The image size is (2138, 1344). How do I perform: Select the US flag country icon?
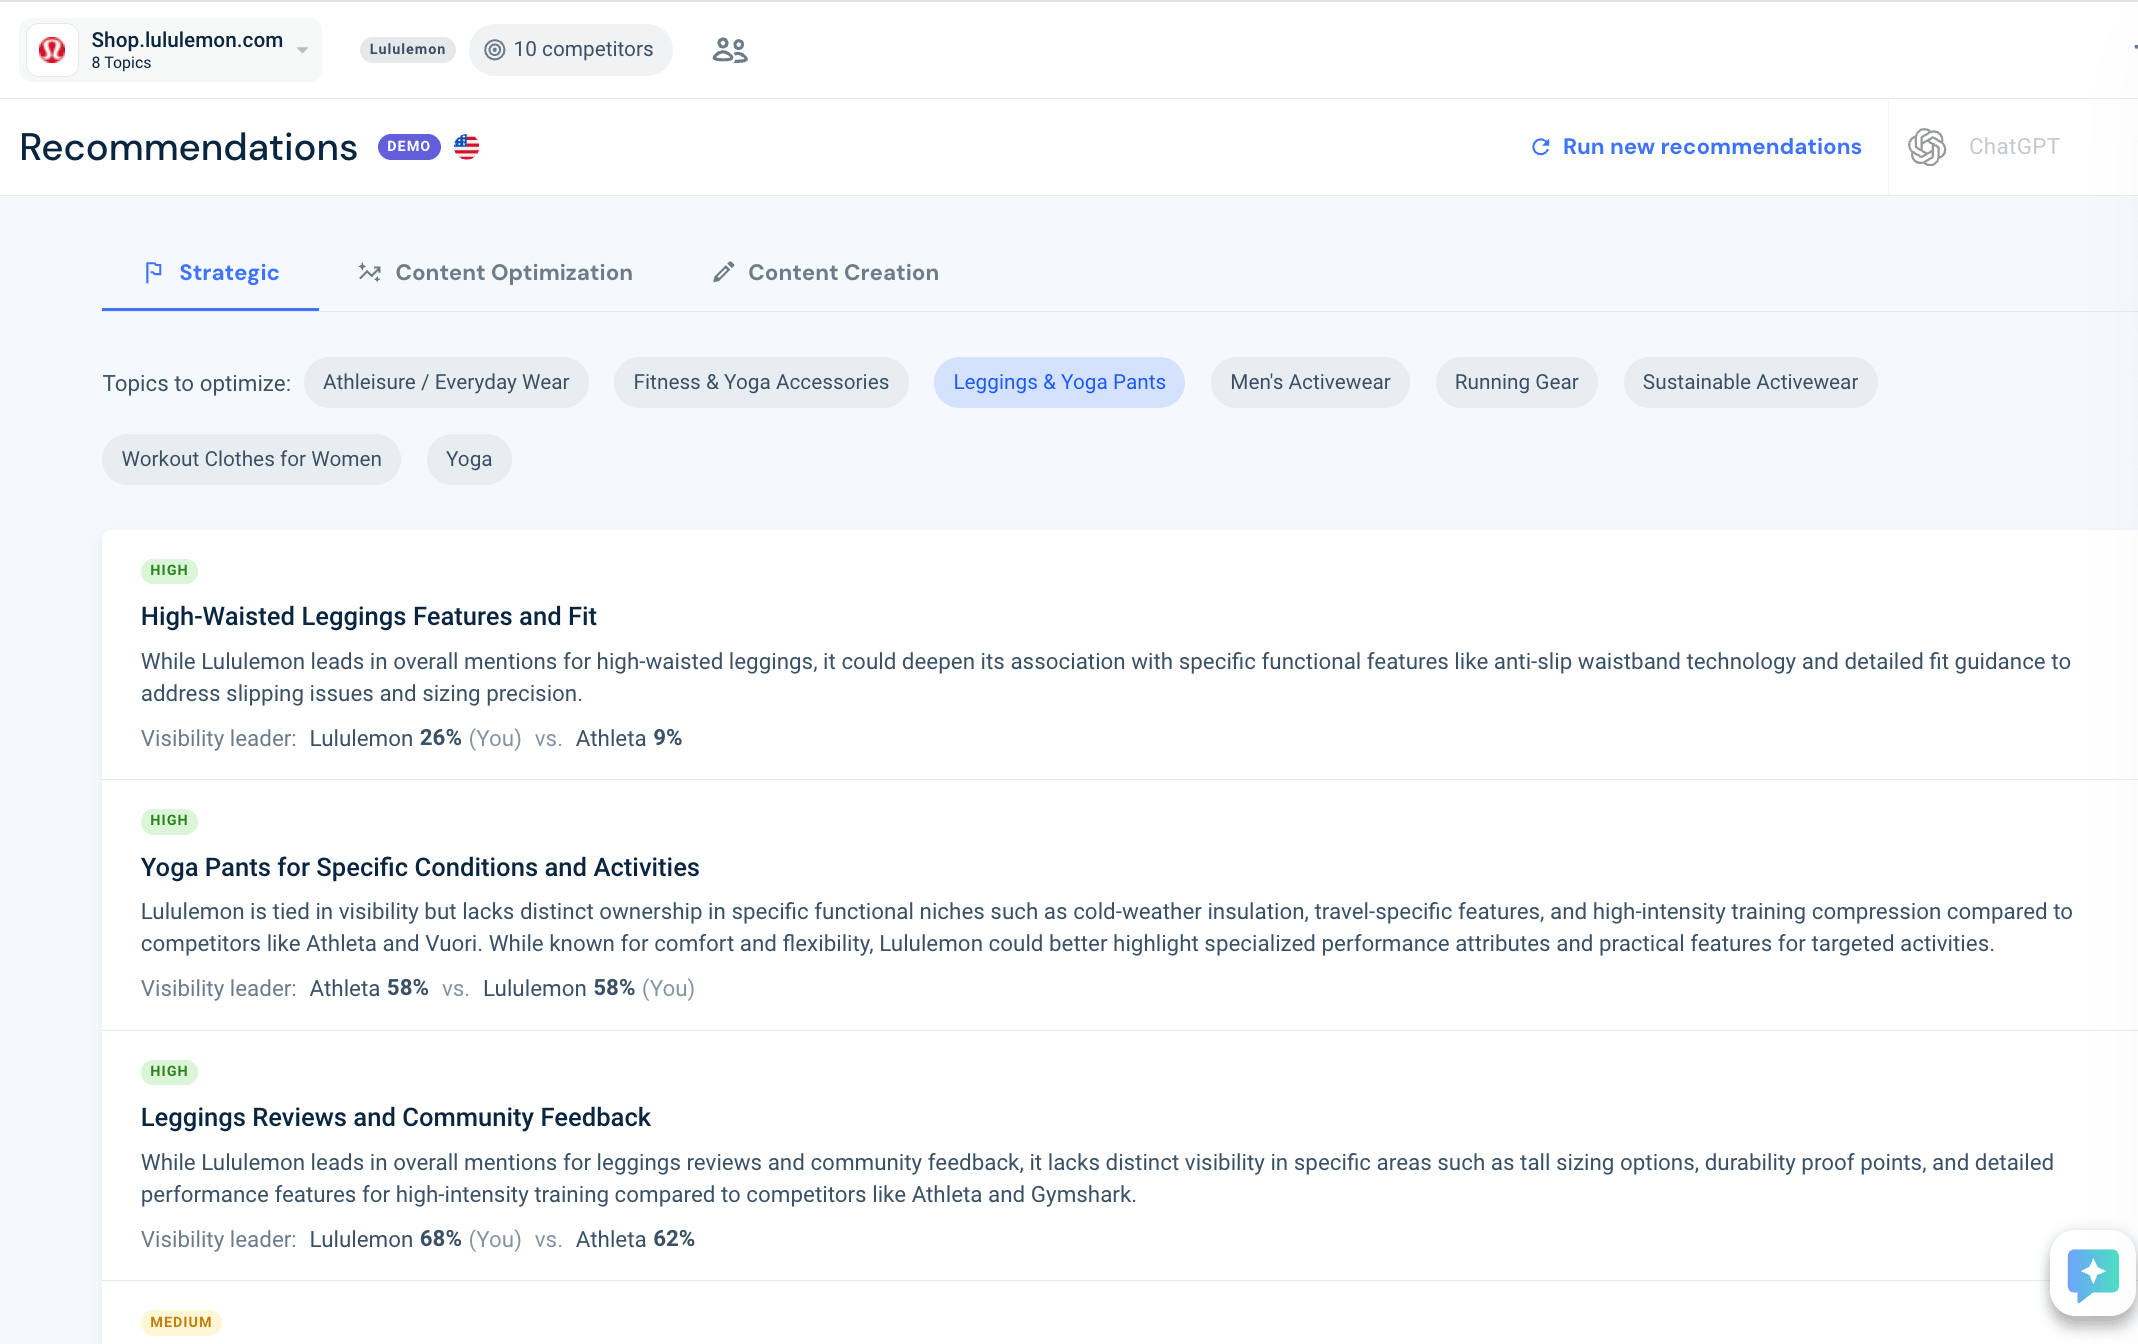coord(467,147)
